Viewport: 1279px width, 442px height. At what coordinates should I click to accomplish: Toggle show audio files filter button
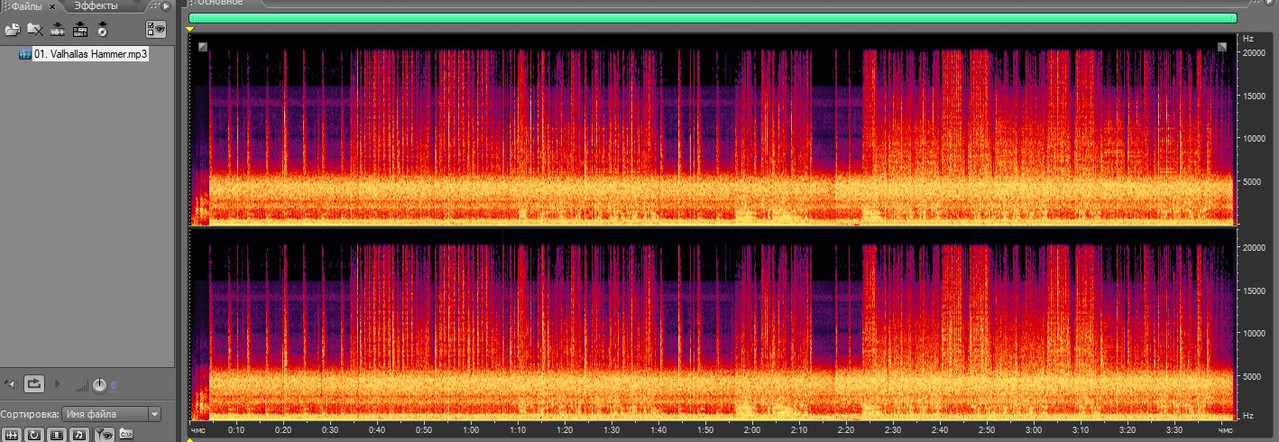click(x=12, y=435)
